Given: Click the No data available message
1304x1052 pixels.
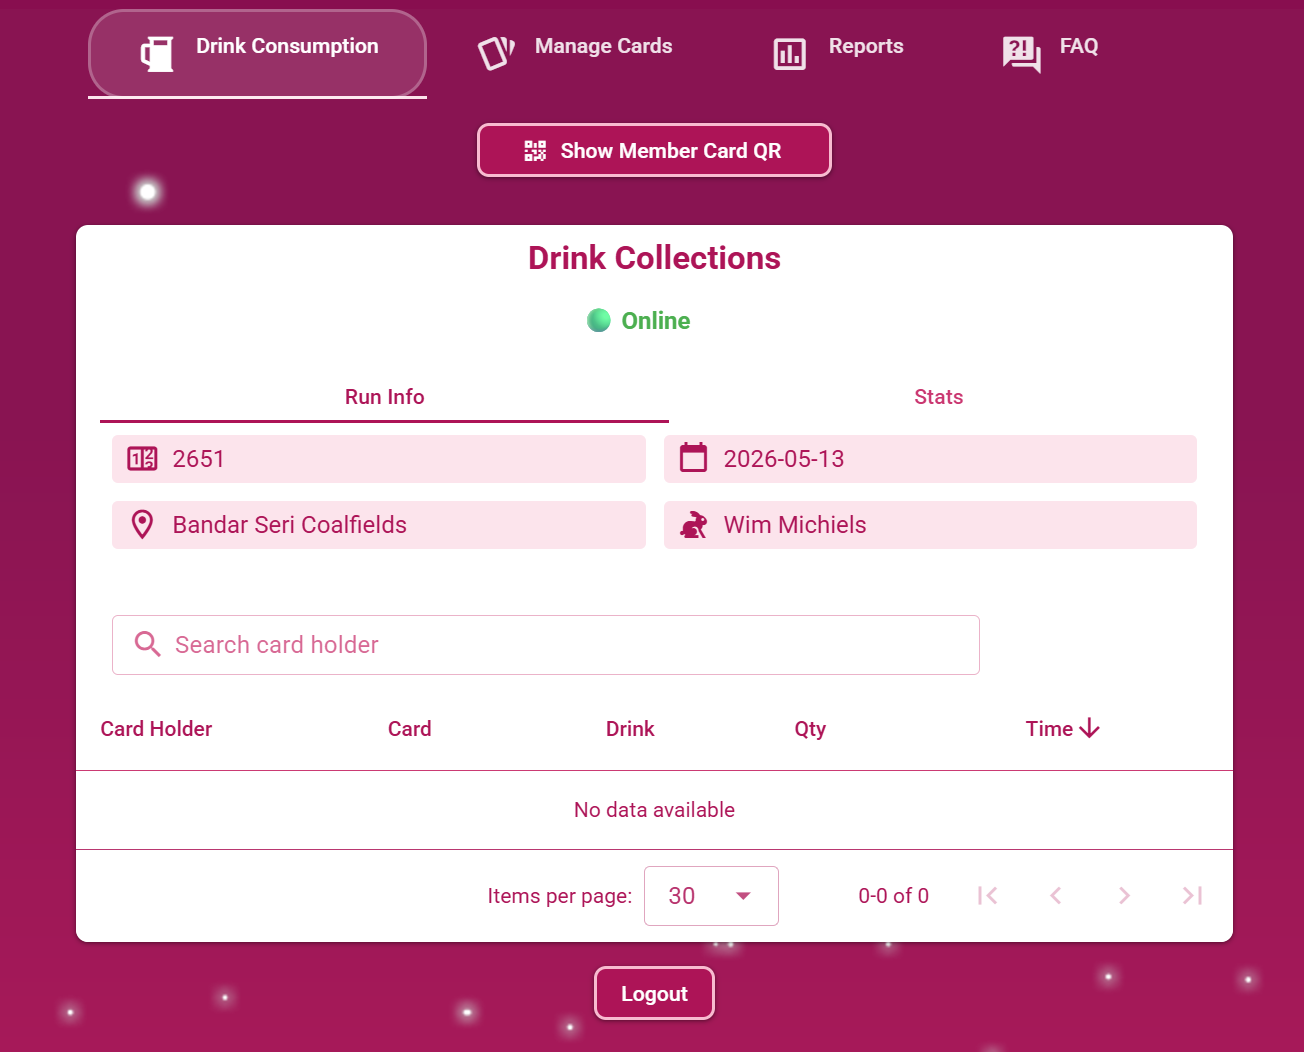Looking at the screenshot, I should 654,810.
